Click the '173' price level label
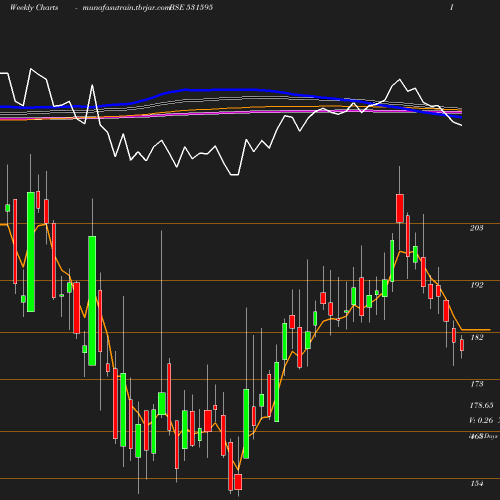The height and width of the screenshot is (500, 500). [x=477, y=384]
